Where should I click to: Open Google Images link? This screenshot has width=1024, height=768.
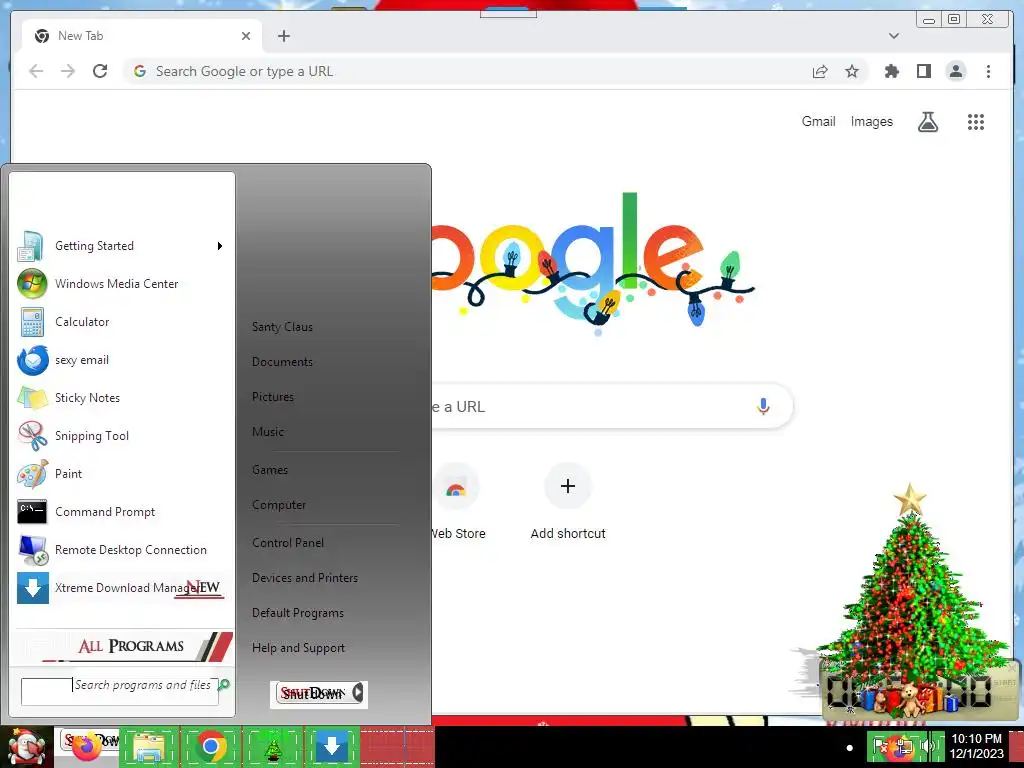point(871,121)
